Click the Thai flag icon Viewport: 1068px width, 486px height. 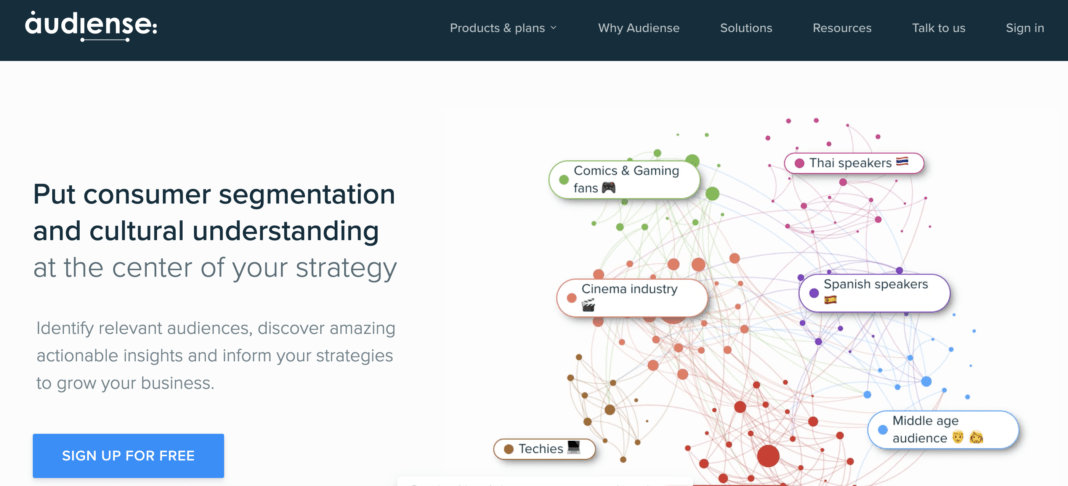(902, 162)
